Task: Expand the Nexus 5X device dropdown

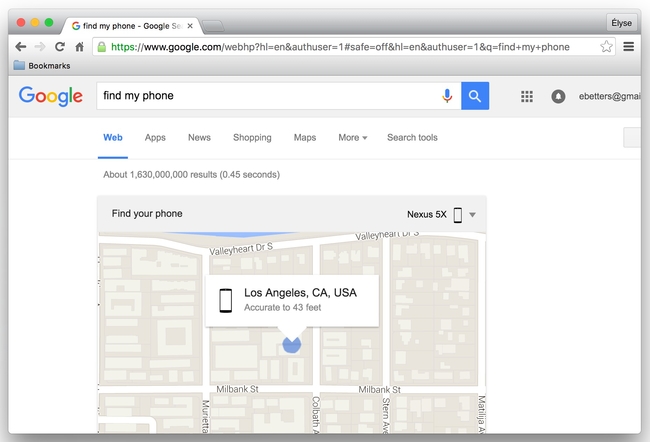Action: 472,214
